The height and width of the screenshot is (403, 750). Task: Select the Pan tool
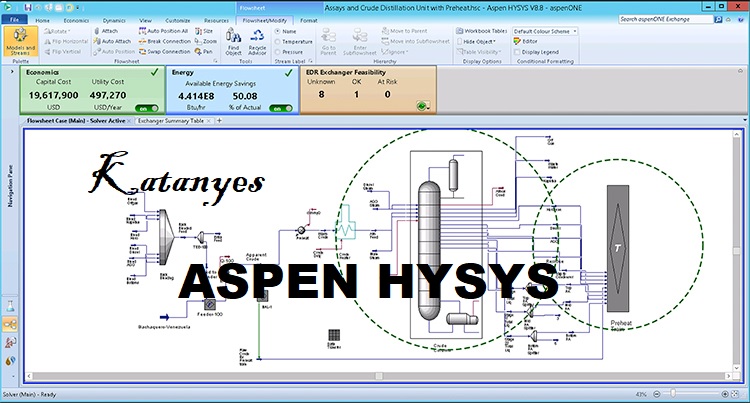point(204,52)
